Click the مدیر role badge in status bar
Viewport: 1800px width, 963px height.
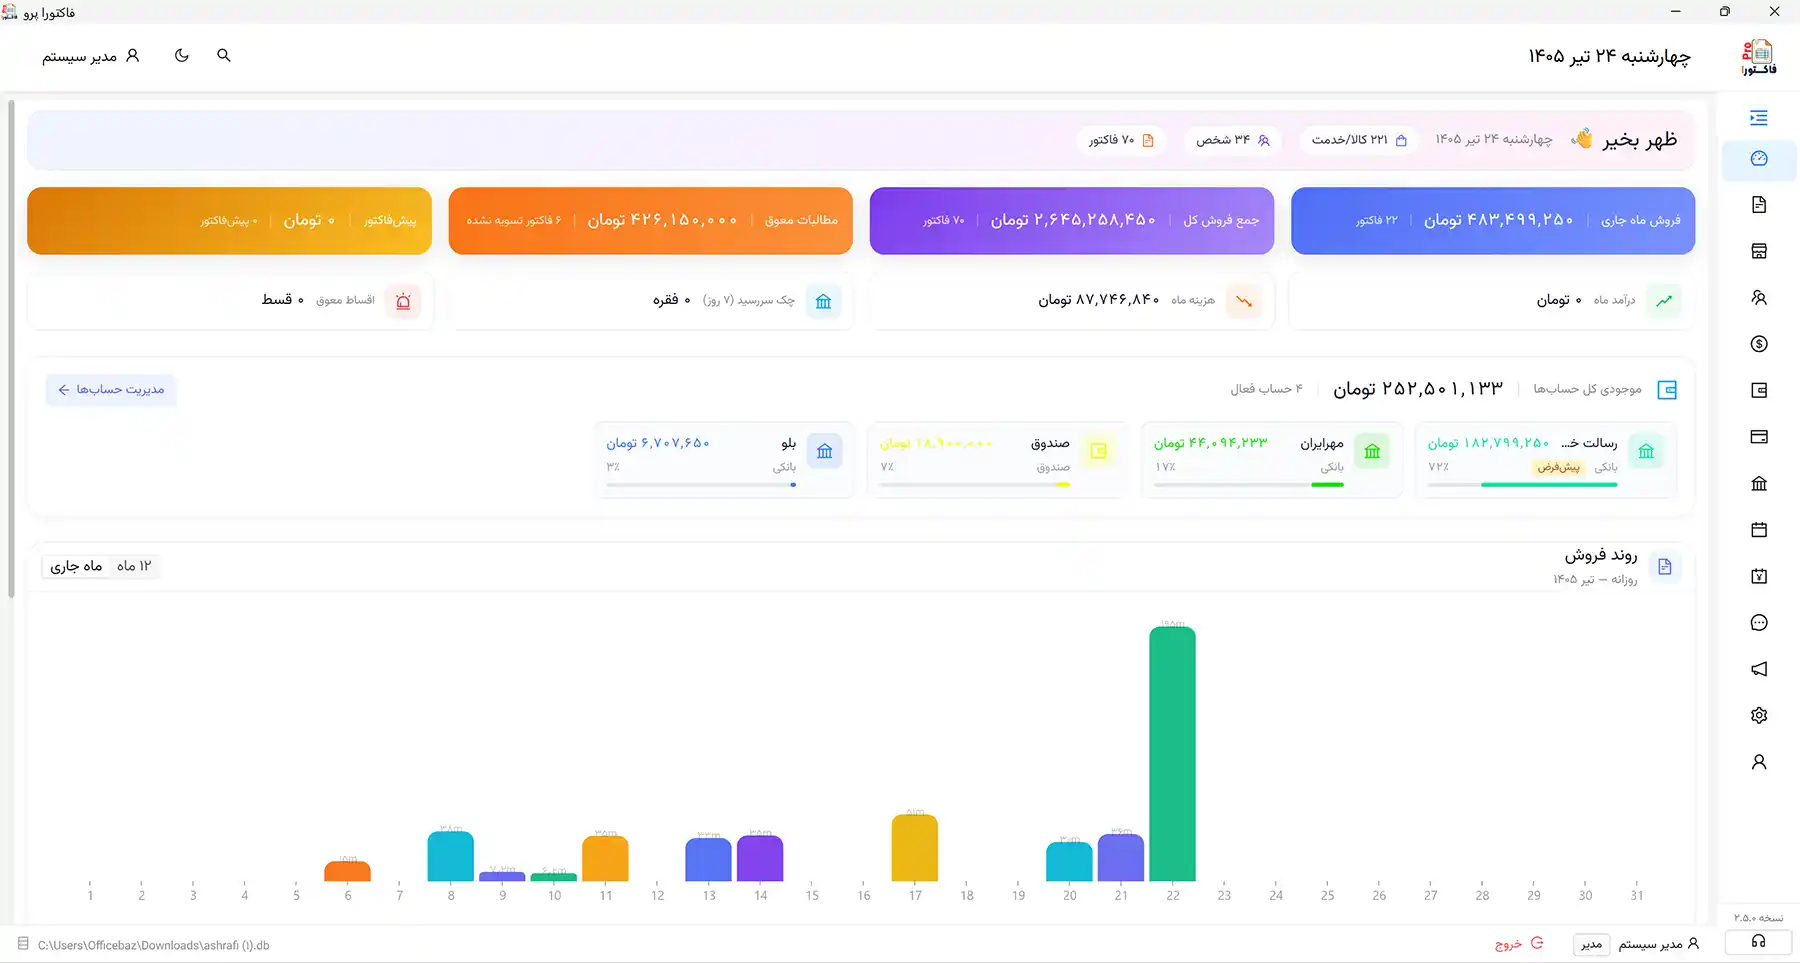coord(1591,944)
